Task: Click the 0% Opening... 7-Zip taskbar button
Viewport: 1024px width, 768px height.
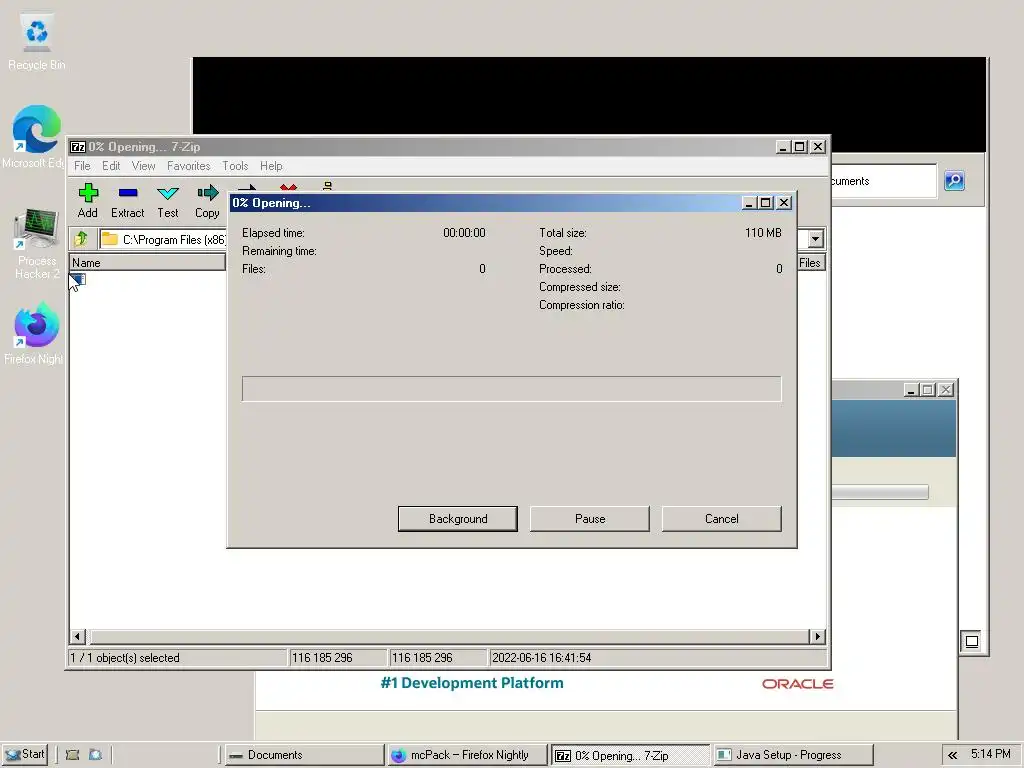Action: coord(630,755)
